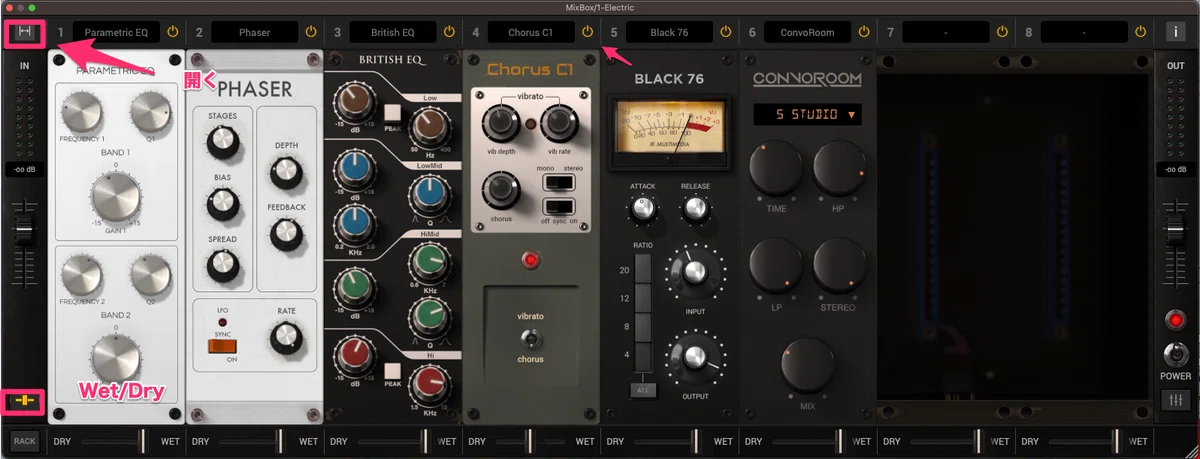Screen dimensions: 1200x459
Task: Click the Black 76 RELEASE knob
Action: [x=697, y=207]
